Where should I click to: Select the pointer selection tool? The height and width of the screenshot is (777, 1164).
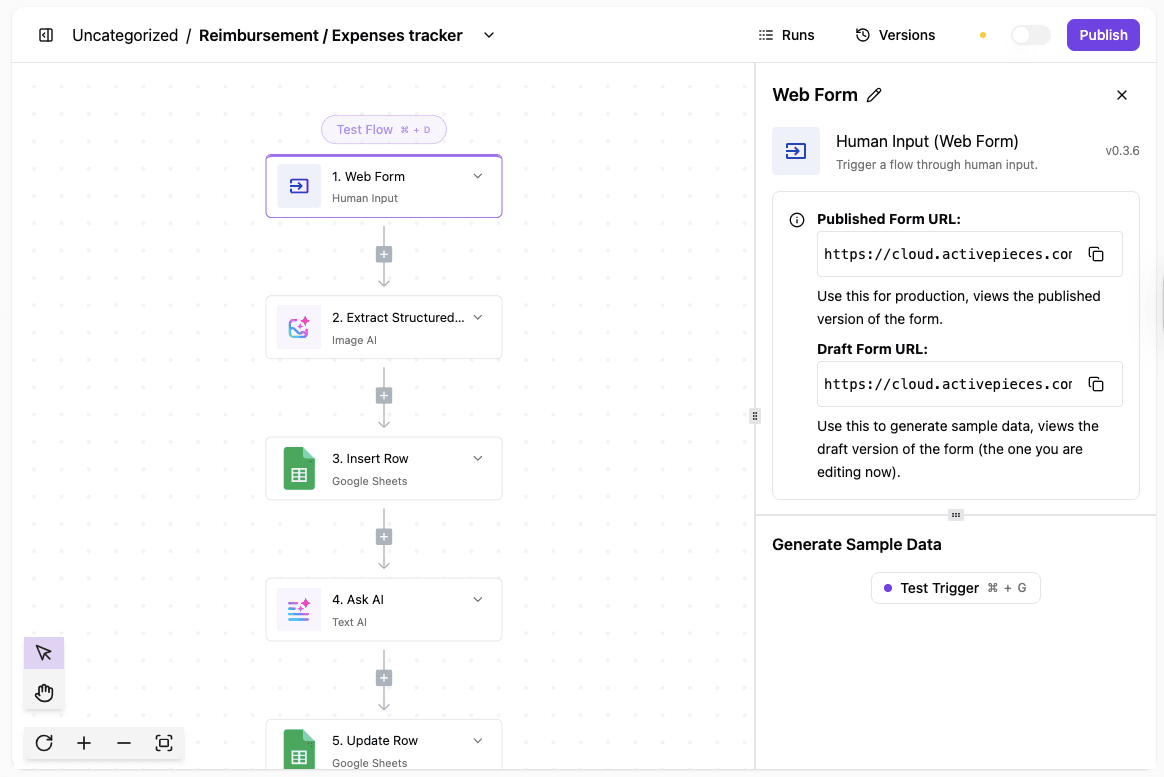[x=43, y=652]
